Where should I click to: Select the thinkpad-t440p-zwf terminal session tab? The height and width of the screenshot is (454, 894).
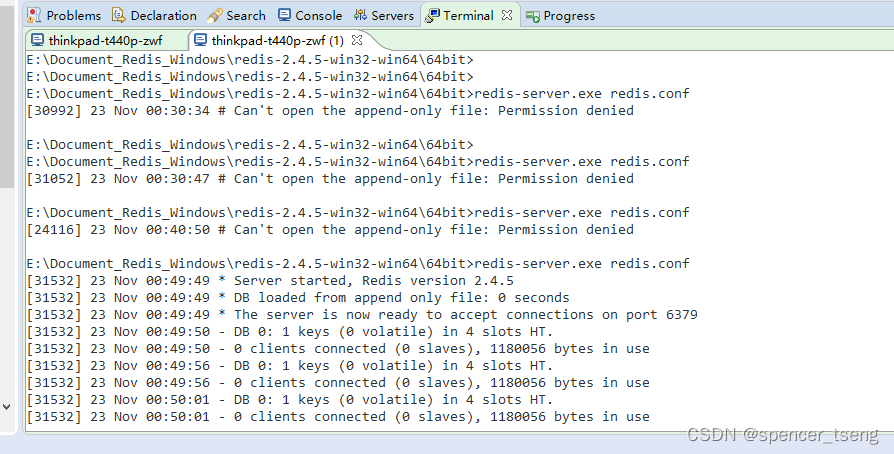coord(107,40)
